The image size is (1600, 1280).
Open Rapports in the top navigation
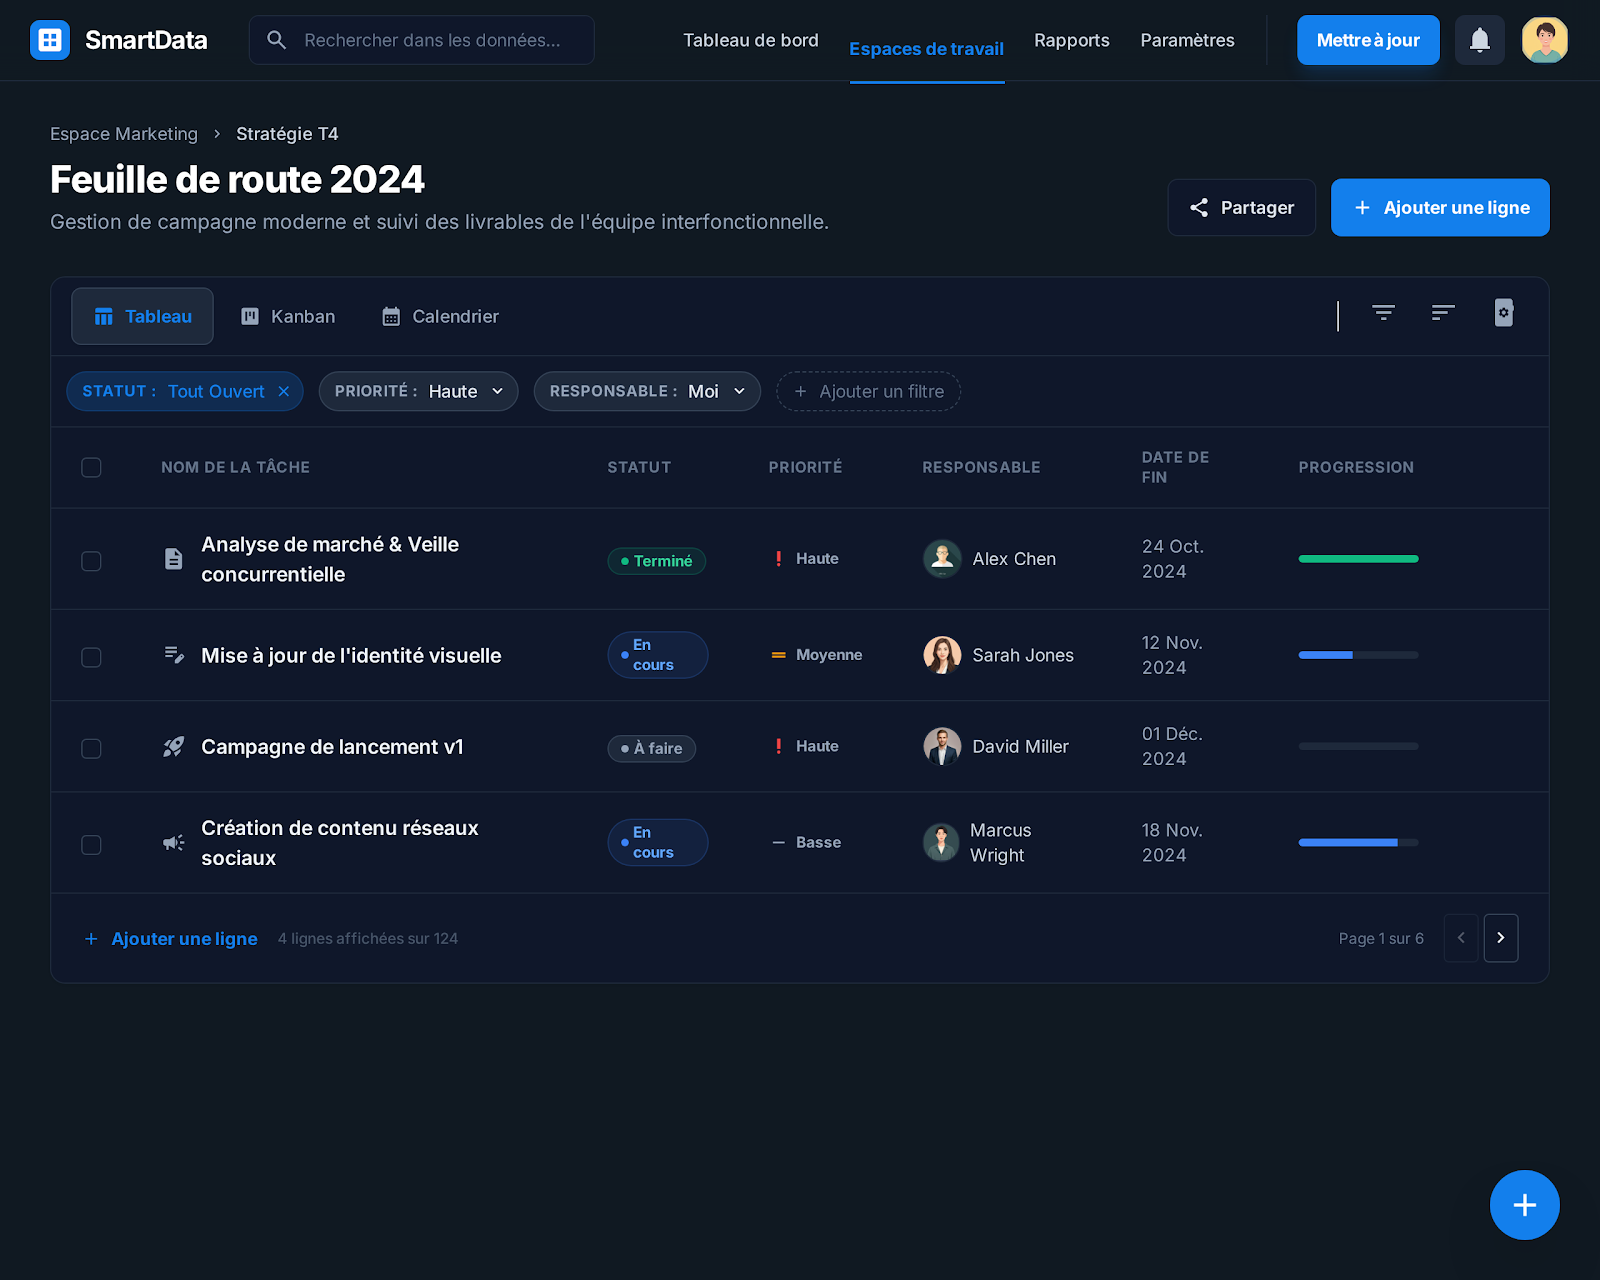[1071, 40]
